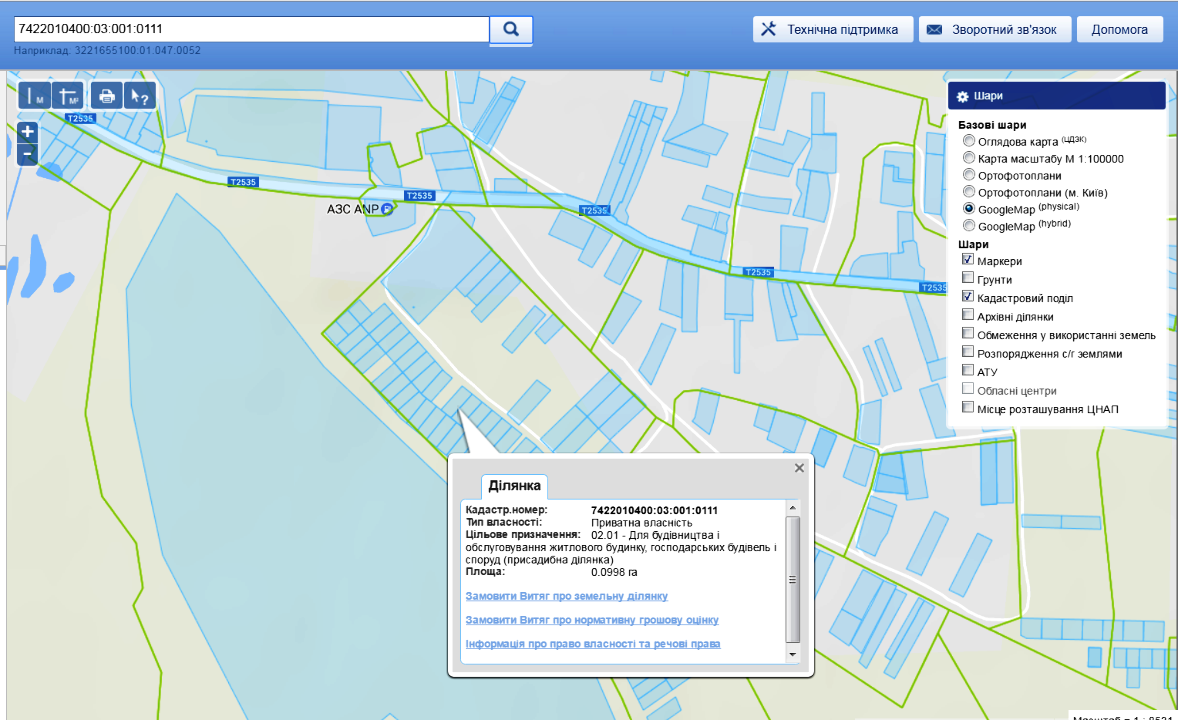The height and width of the screenshot is (720, 1178).
Task: Enable the Грунти layer
Action: pyautogui.click(x=968, y=278)
